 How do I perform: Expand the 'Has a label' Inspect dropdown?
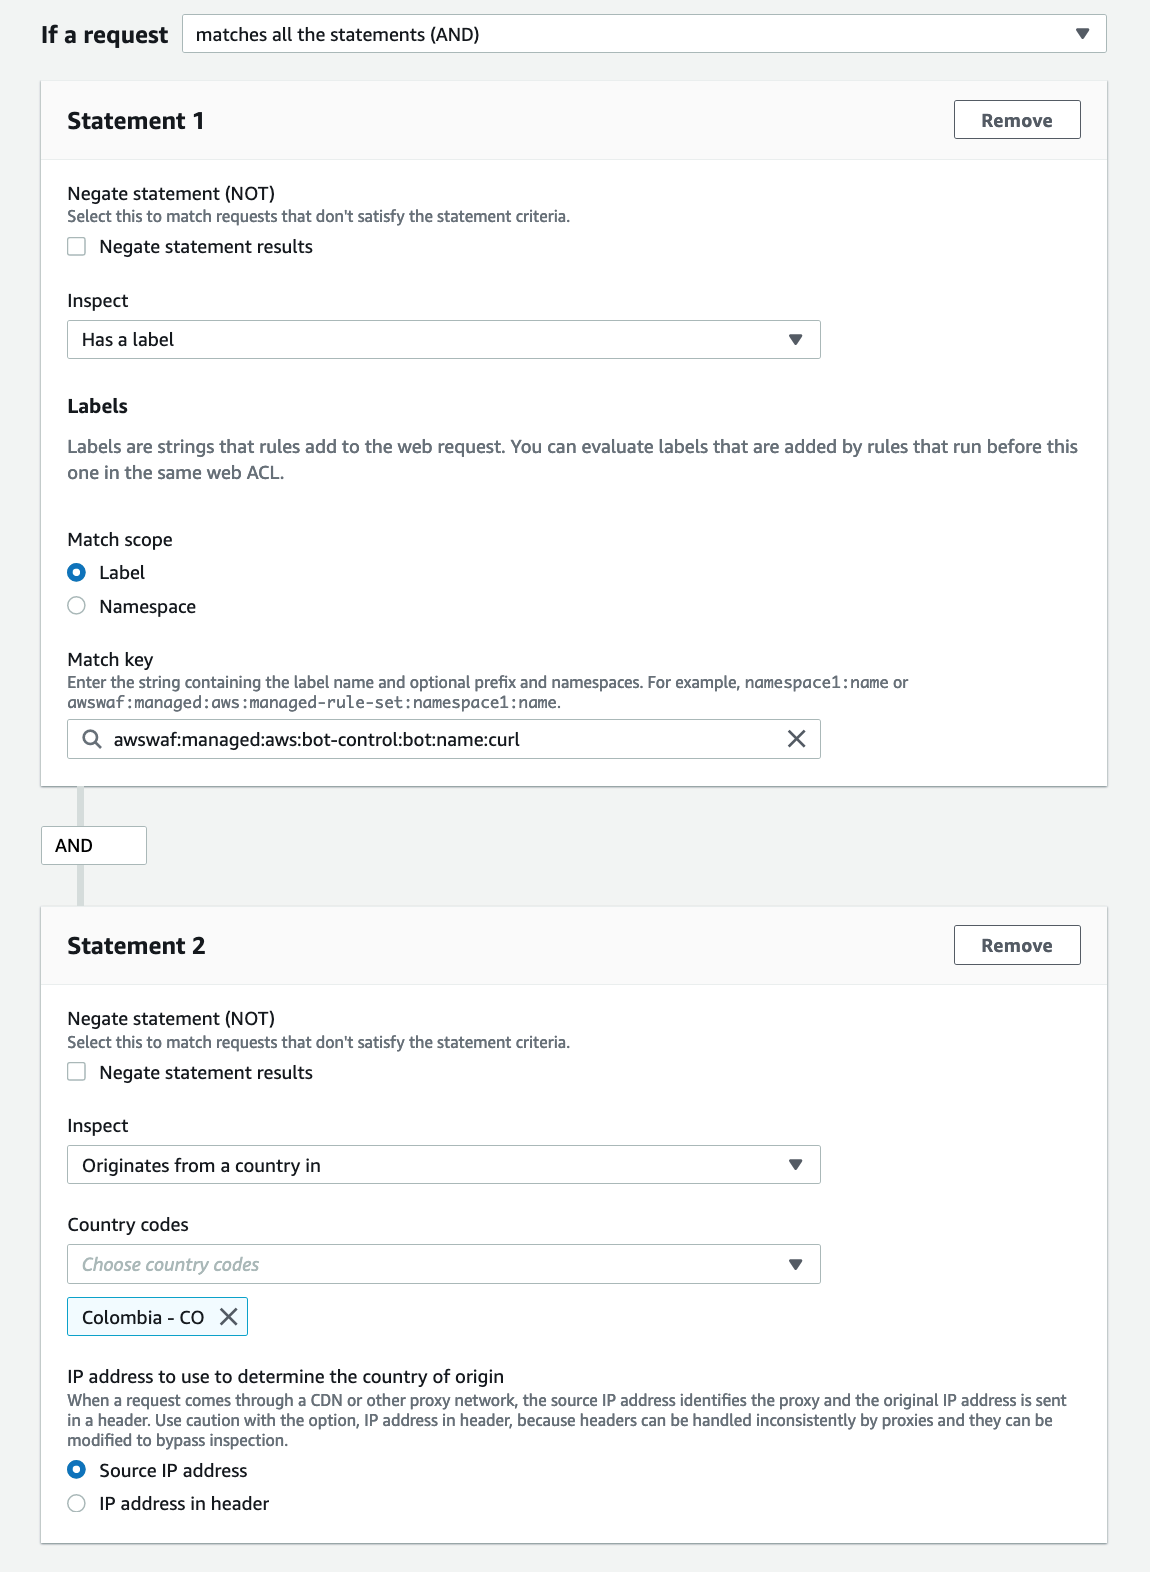click(x=443, y=340)
